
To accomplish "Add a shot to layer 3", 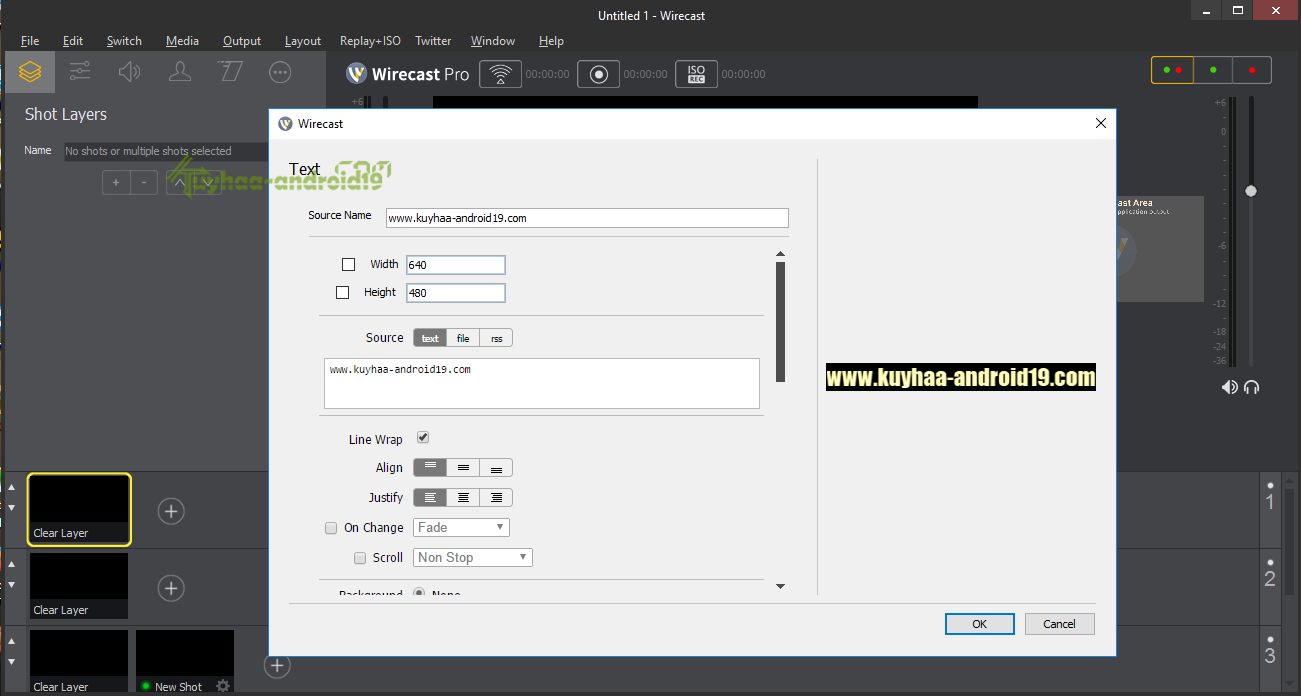I will [x=277, y=664].
